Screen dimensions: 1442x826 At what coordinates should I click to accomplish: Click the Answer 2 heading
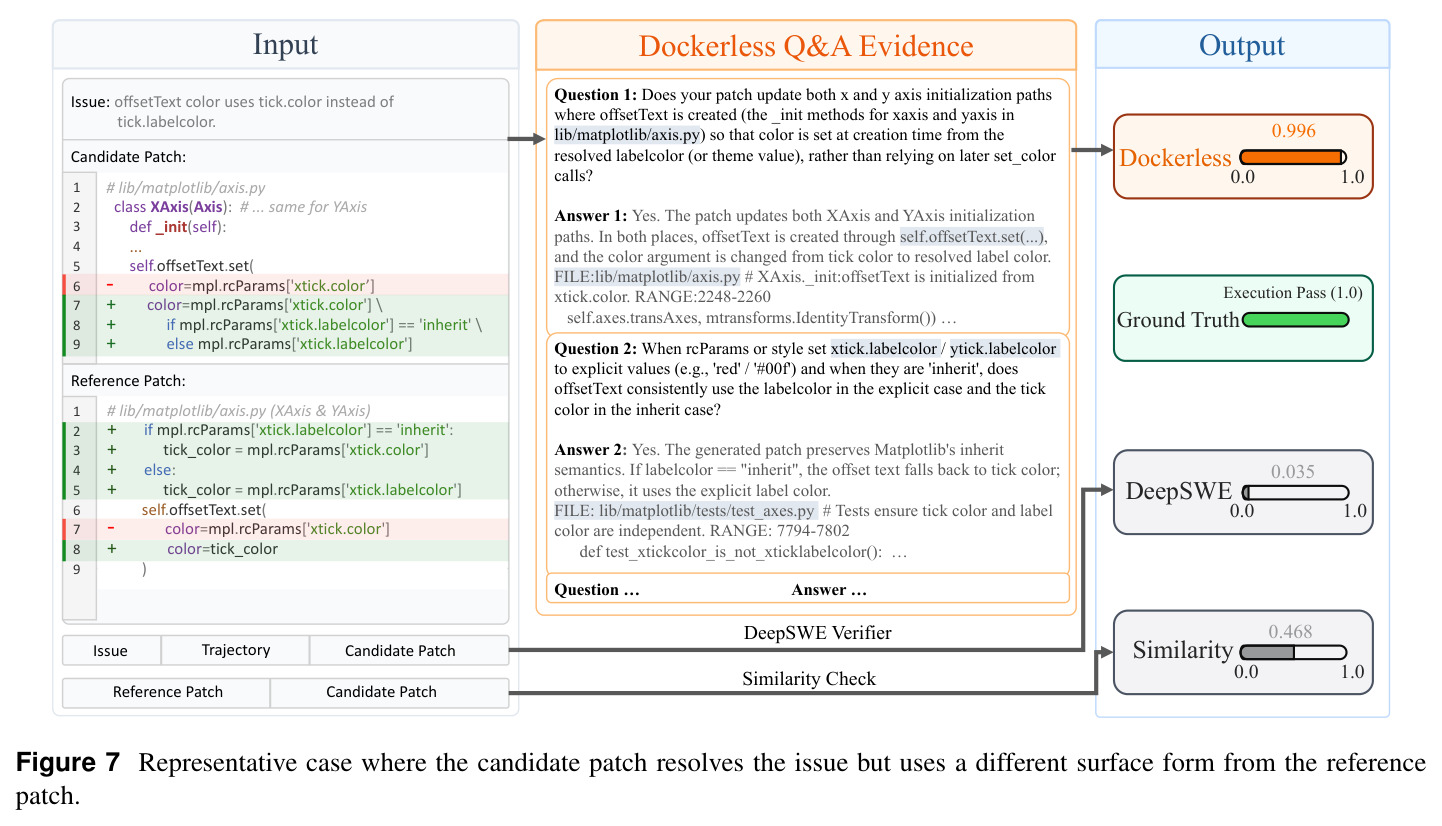(x=590, y=450)
